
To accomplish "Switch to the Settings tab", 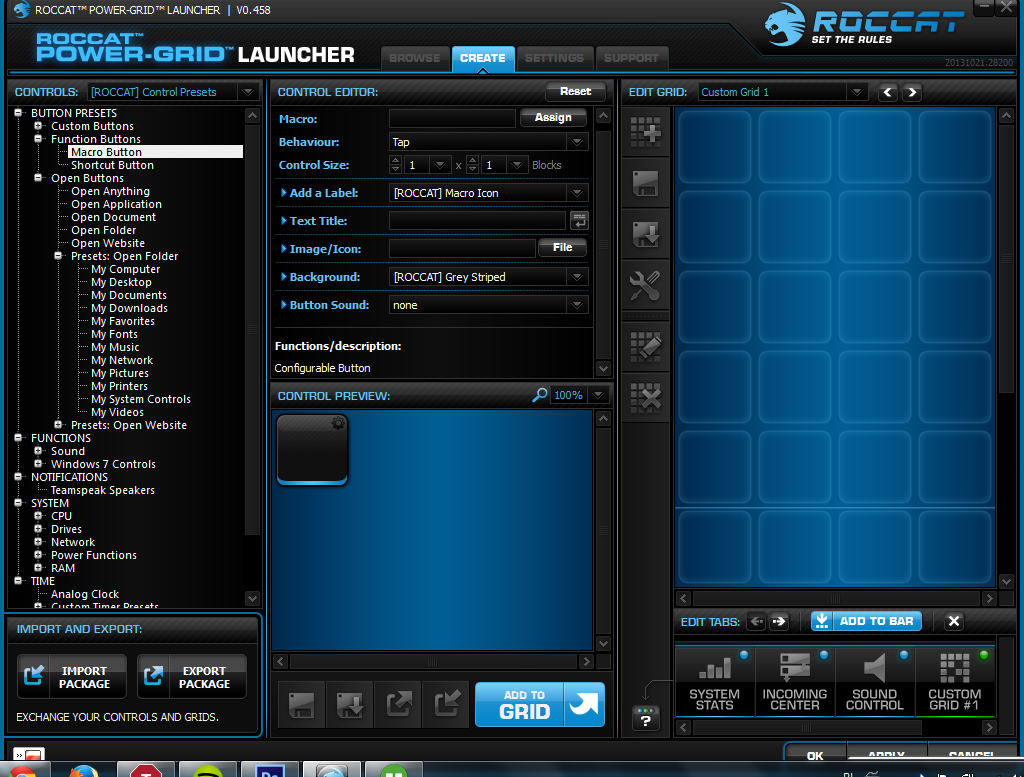I will coord(554,58).
